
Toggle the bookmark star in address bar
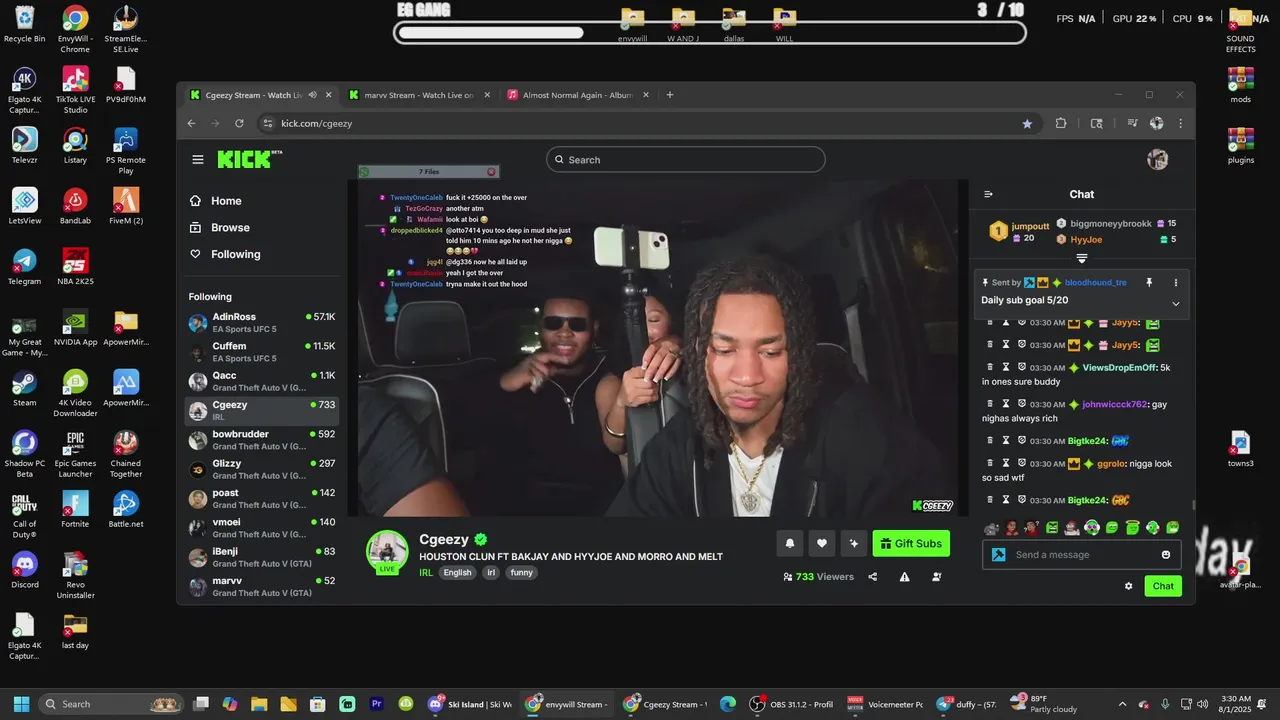click(1027, 123)
